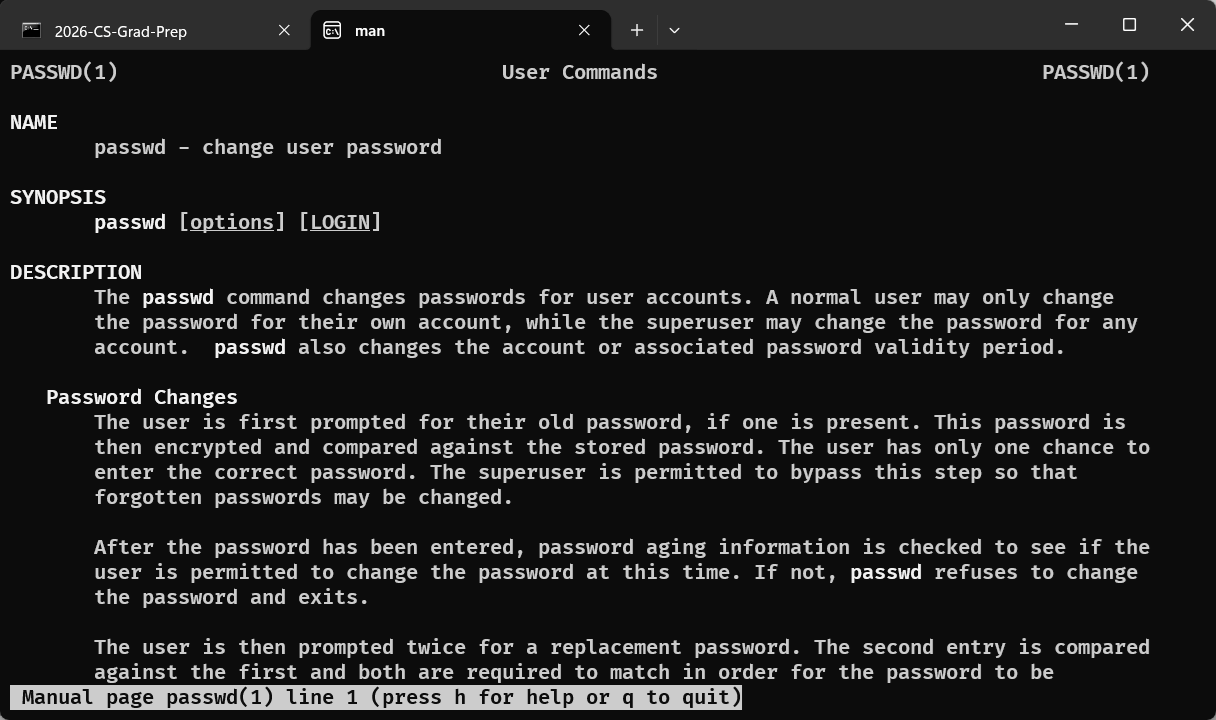Minimize the terminal window

(x=1071, y=25)
